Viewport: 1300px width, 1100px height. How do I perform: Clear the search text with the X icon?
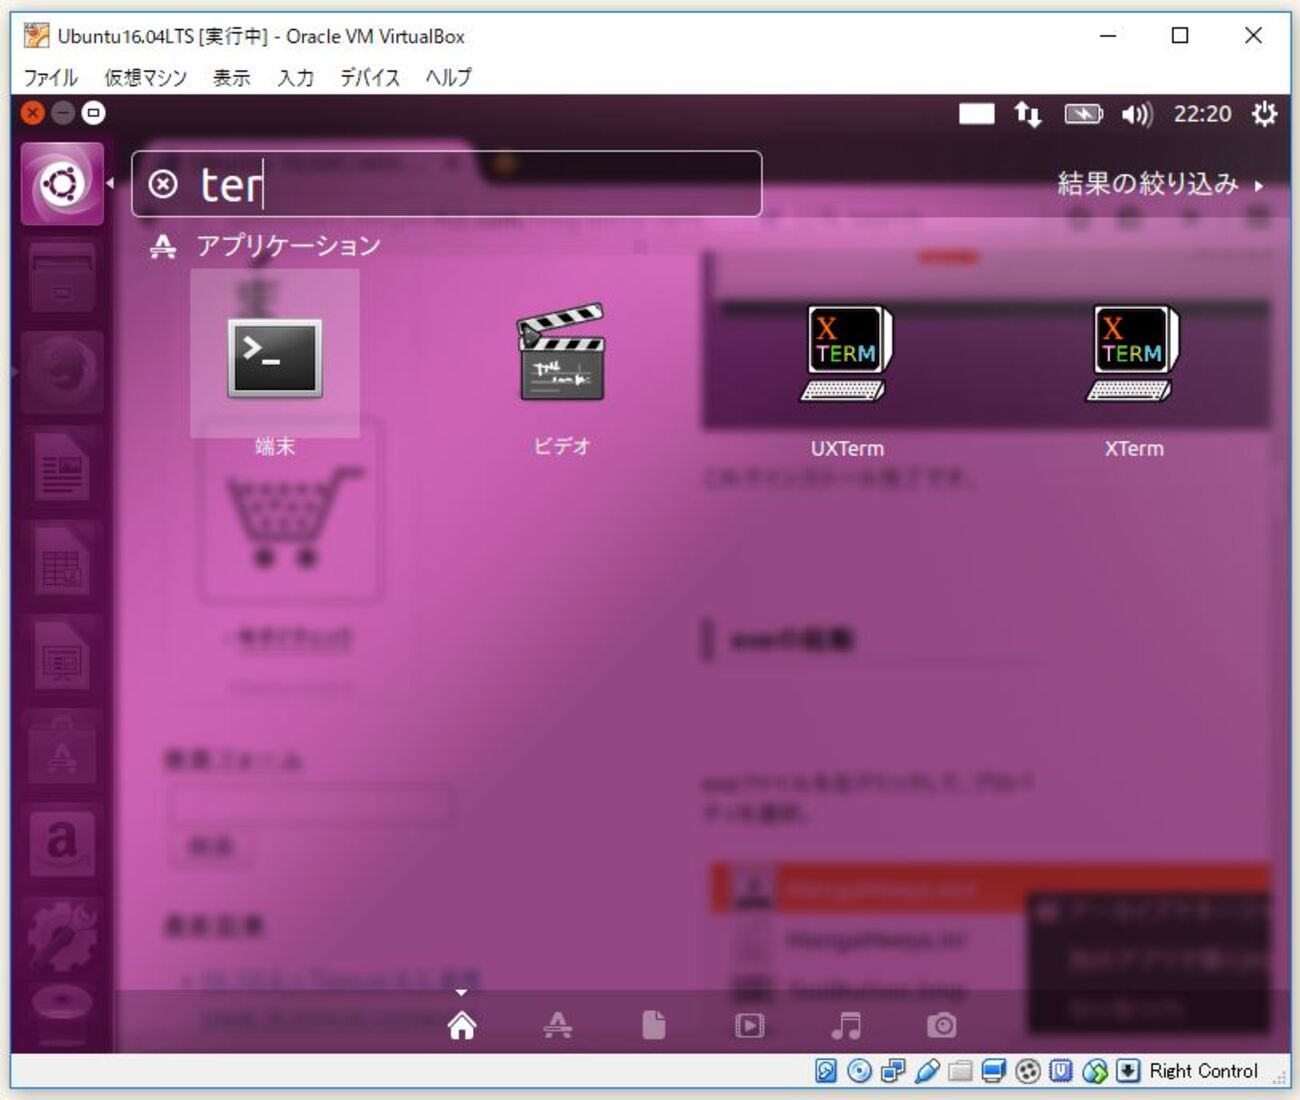point(163,184)
